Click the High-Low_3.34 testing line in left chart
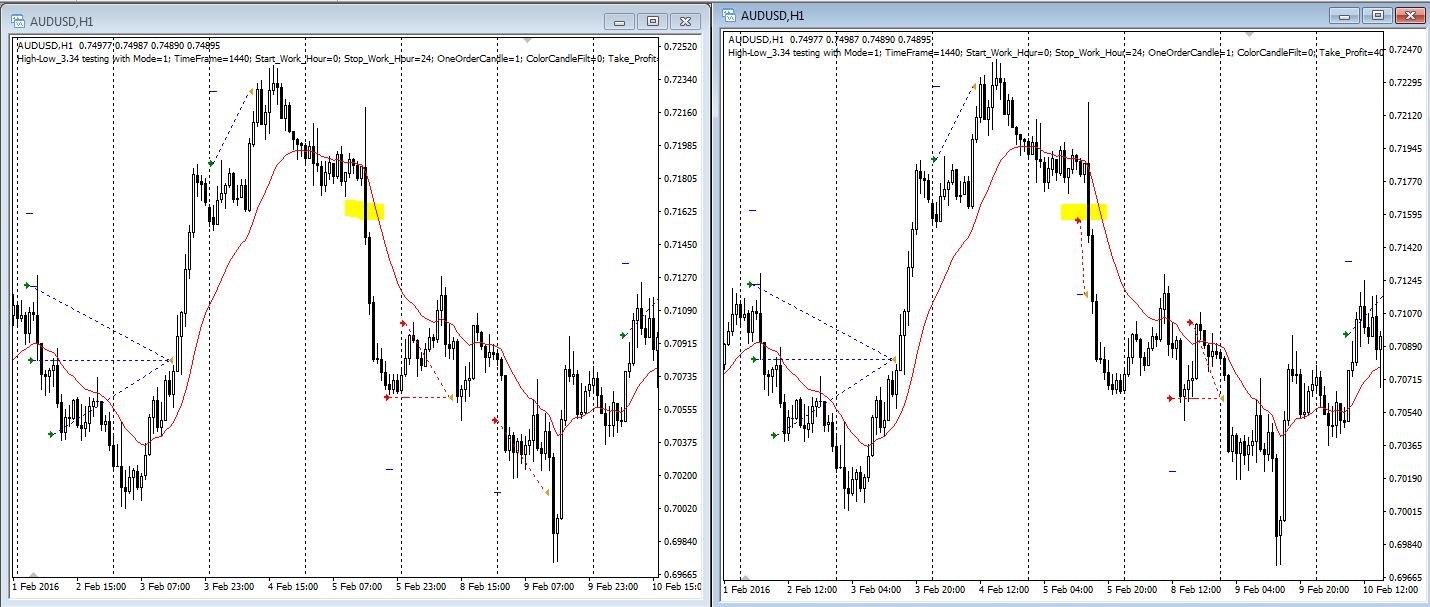 coord(336,58)
